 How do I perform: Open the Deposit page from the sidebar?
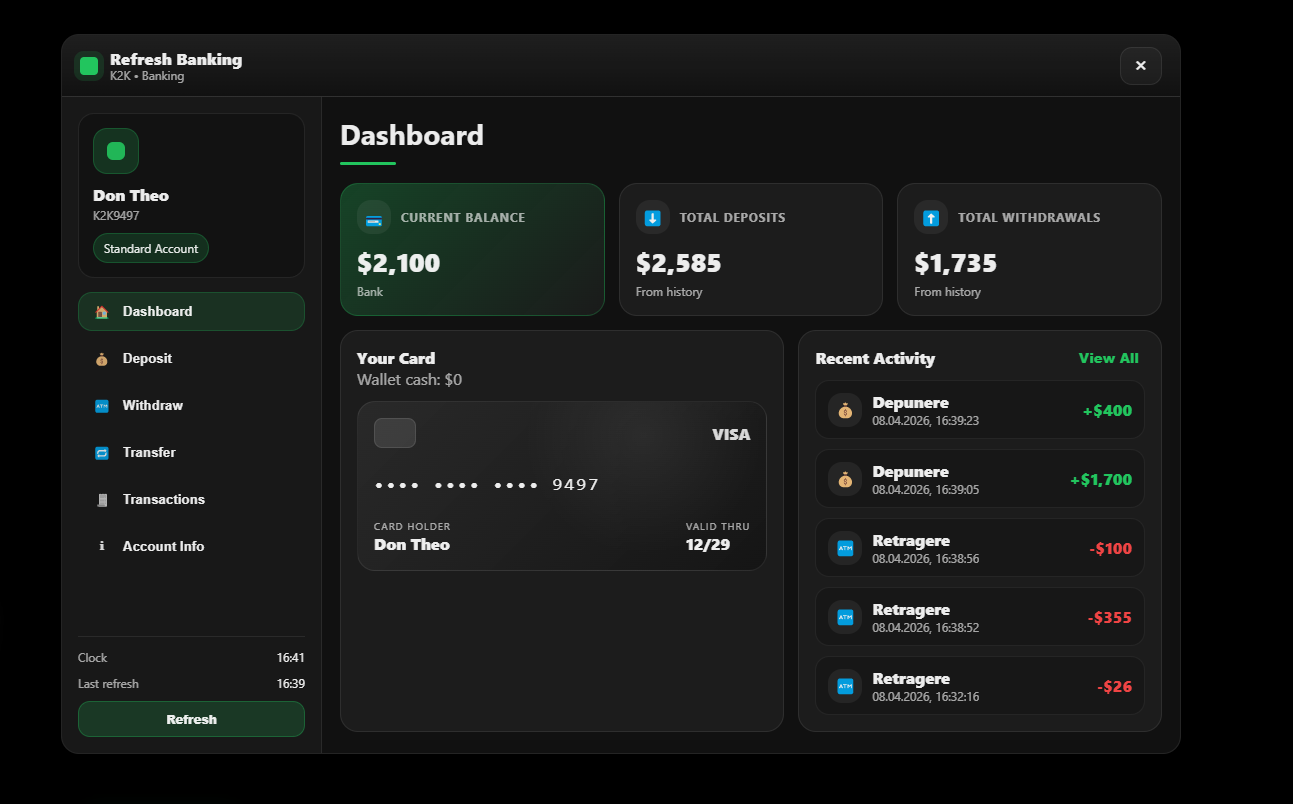point(147,359)
